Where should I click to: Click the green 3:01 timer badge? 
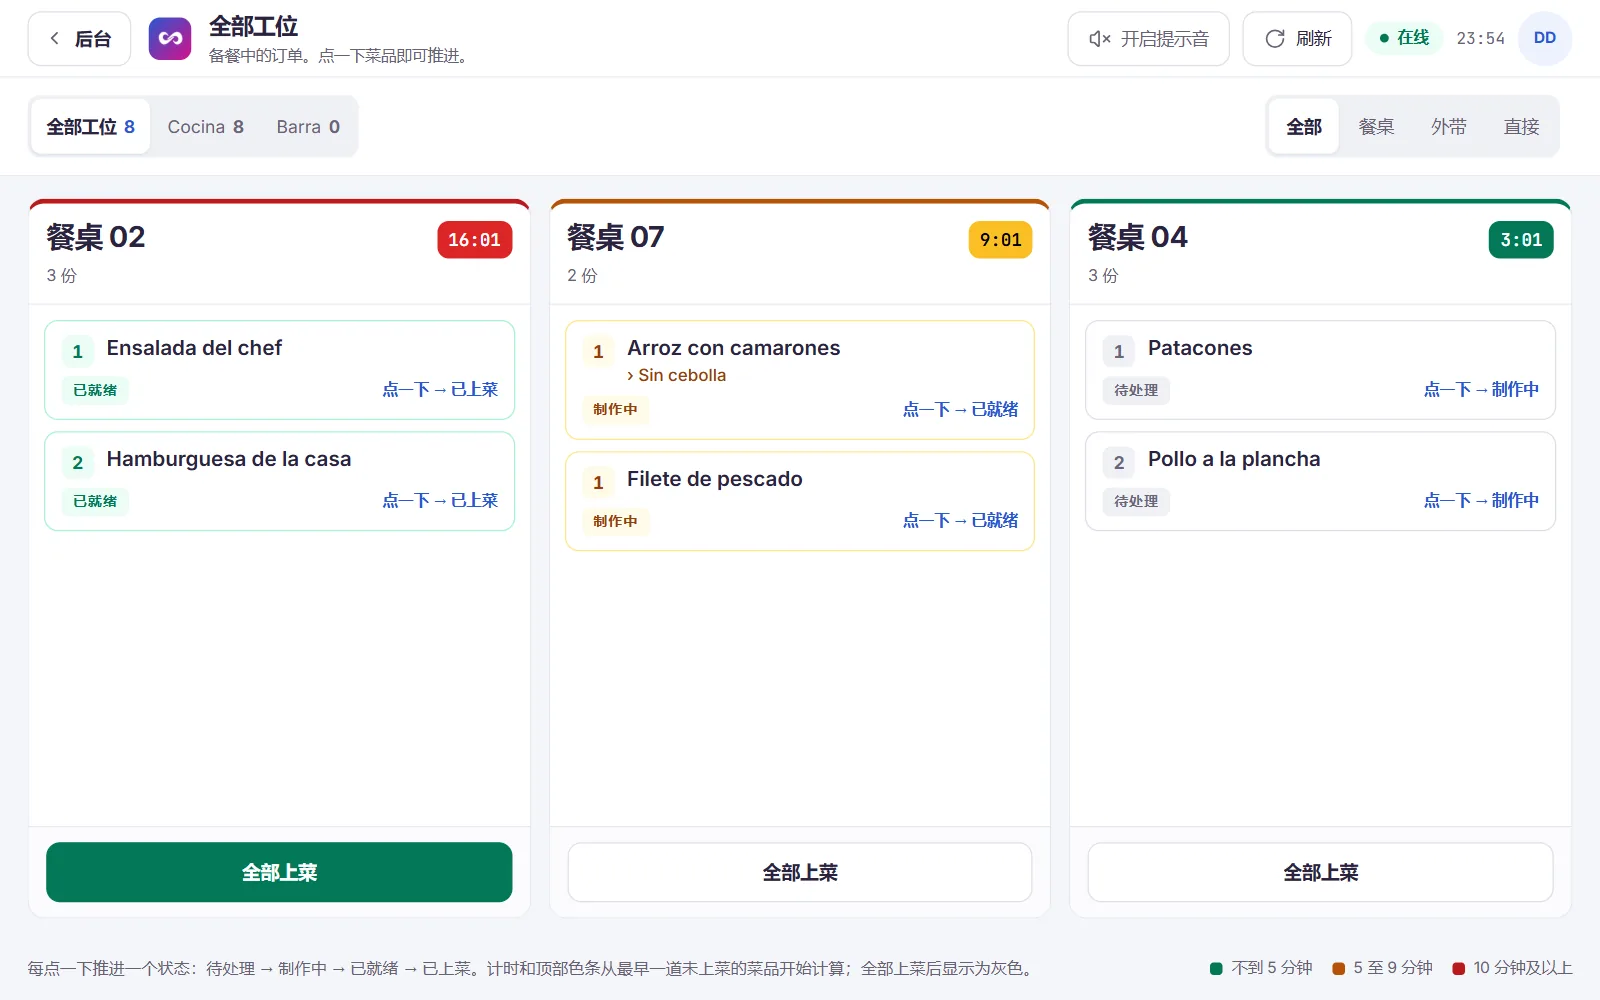coord(1521,240)
